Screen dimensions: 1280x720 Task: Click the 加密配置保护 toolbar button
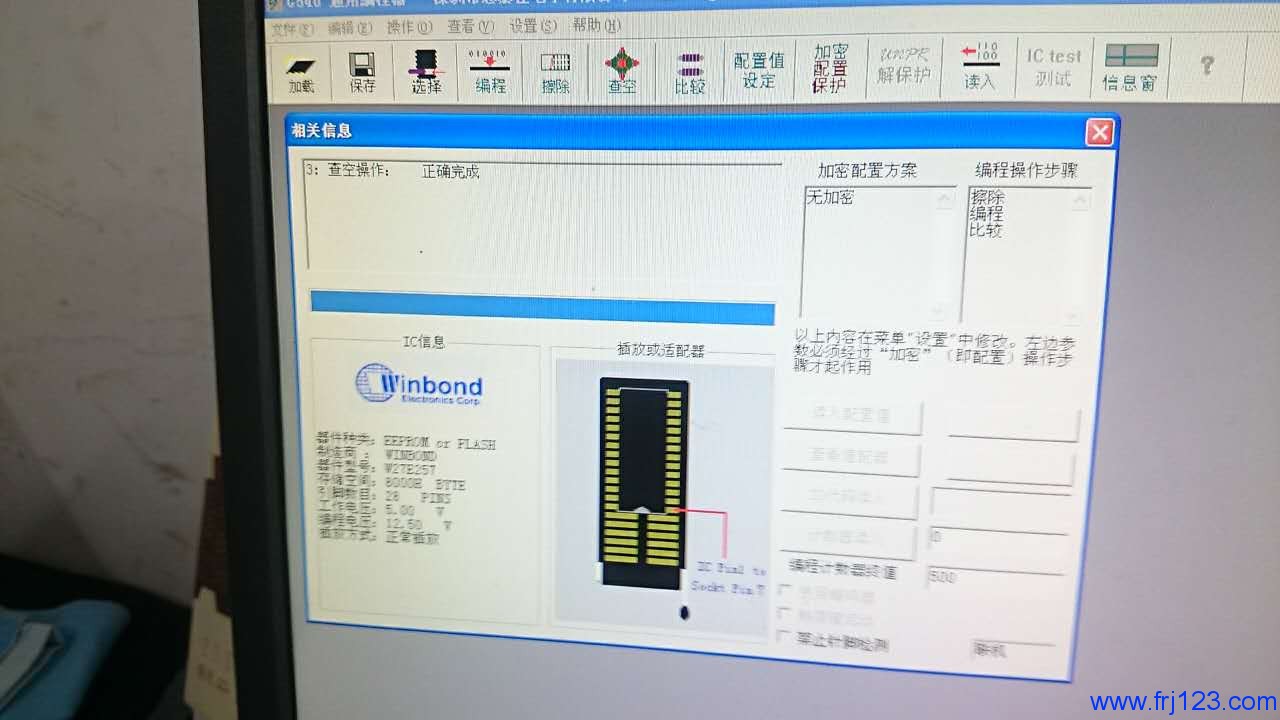coord(830,68)
